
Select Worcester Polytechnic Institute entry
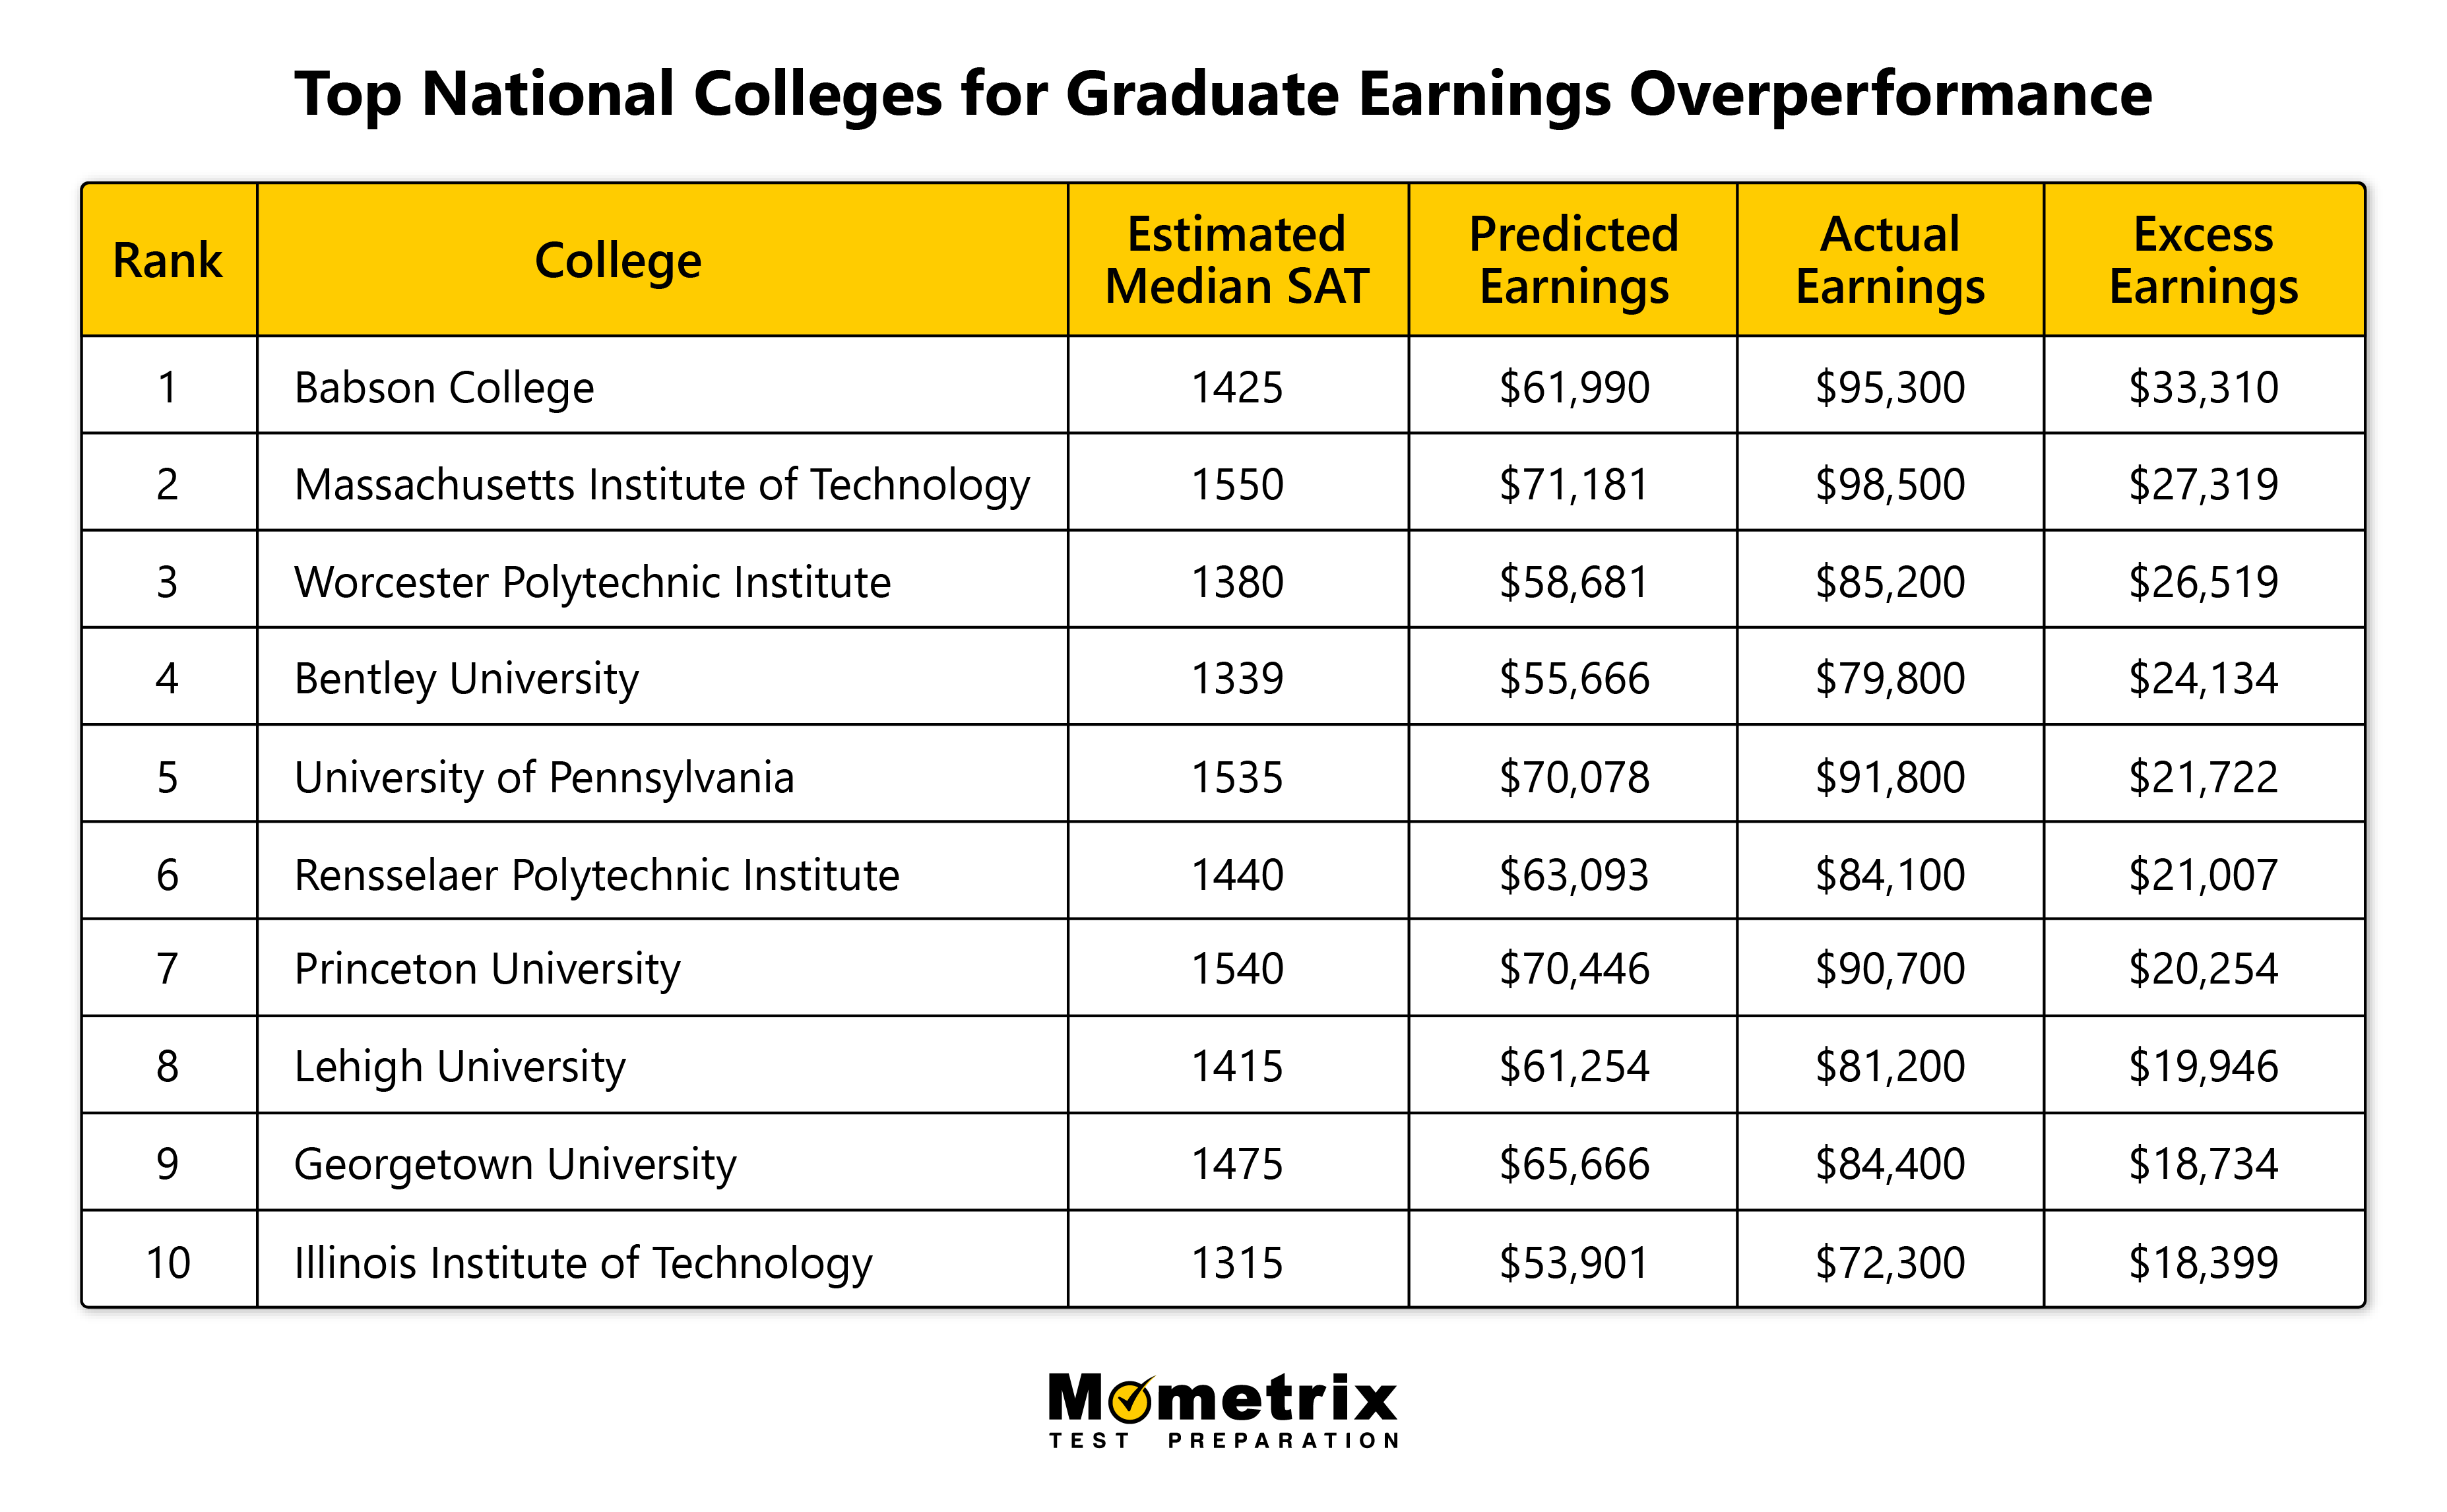click(592, 582)
